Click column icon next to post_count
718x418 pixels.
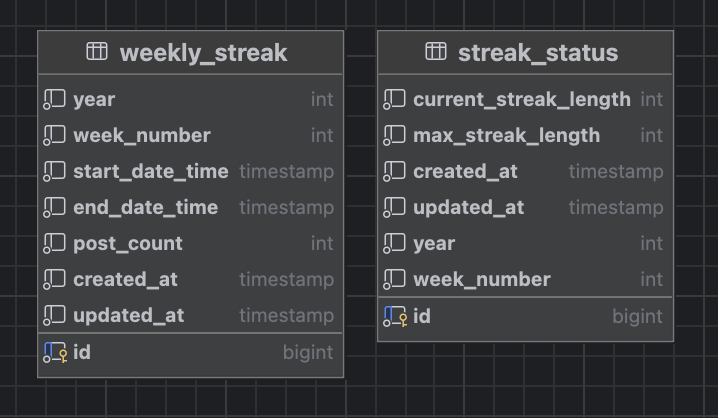tap(54, 244)
